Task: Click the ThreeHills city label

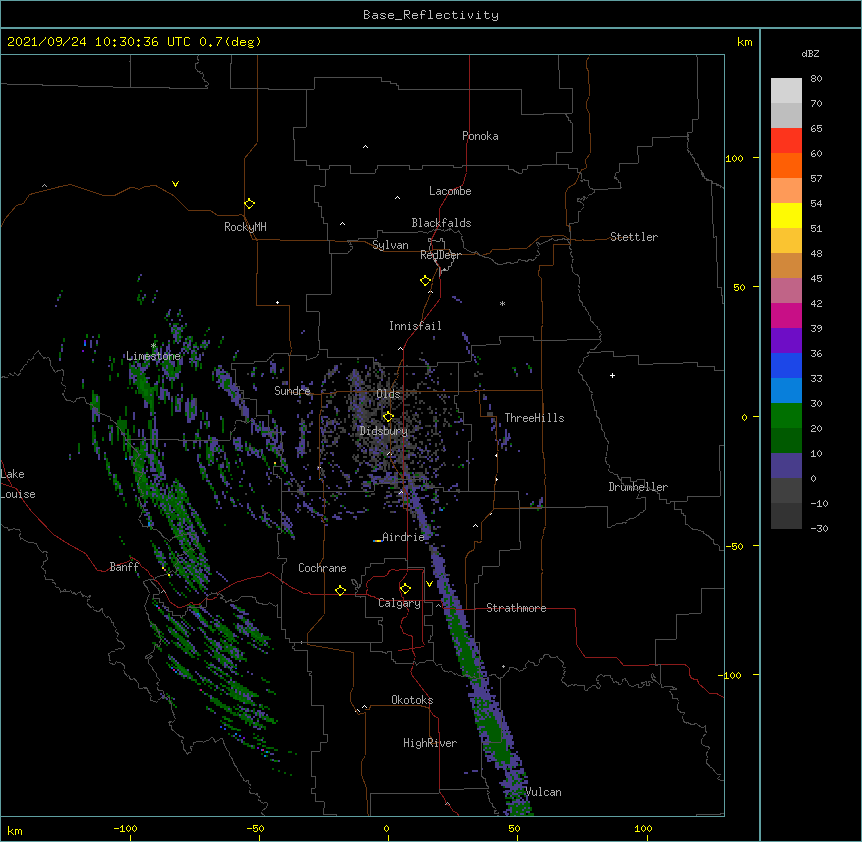Action: click(534, 418)
